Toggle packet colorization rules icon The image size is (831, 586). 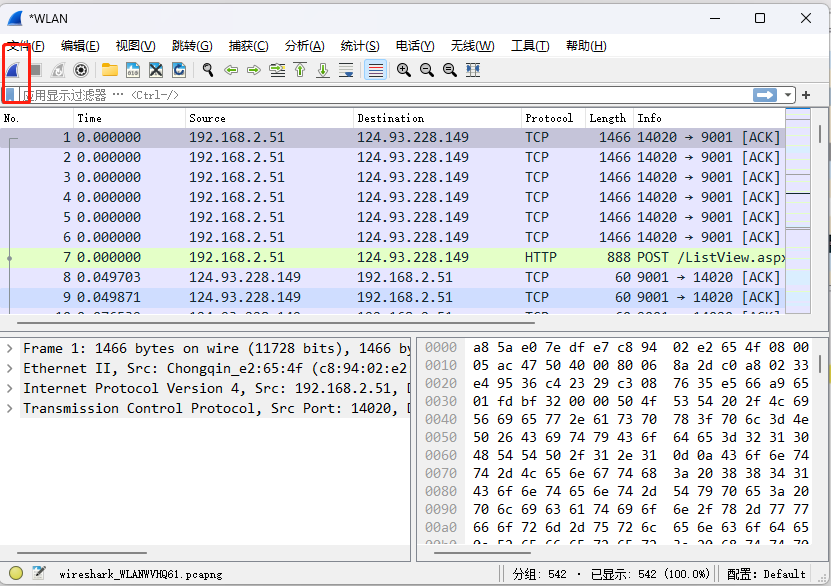tap(375, 70)
